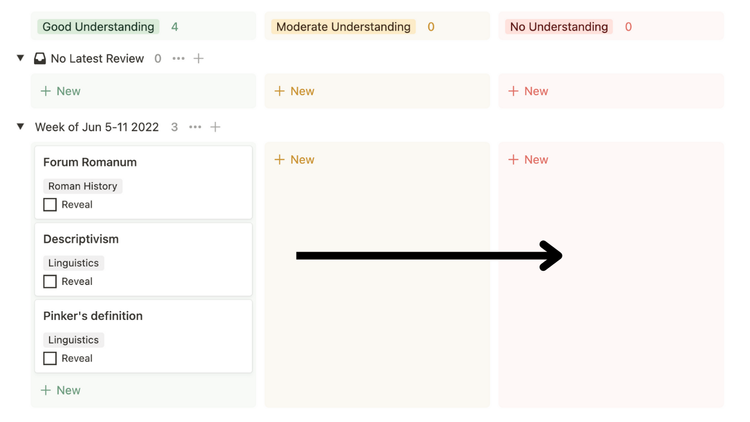
Task: Select the Good Understanding column header
Action: (98, 27)
